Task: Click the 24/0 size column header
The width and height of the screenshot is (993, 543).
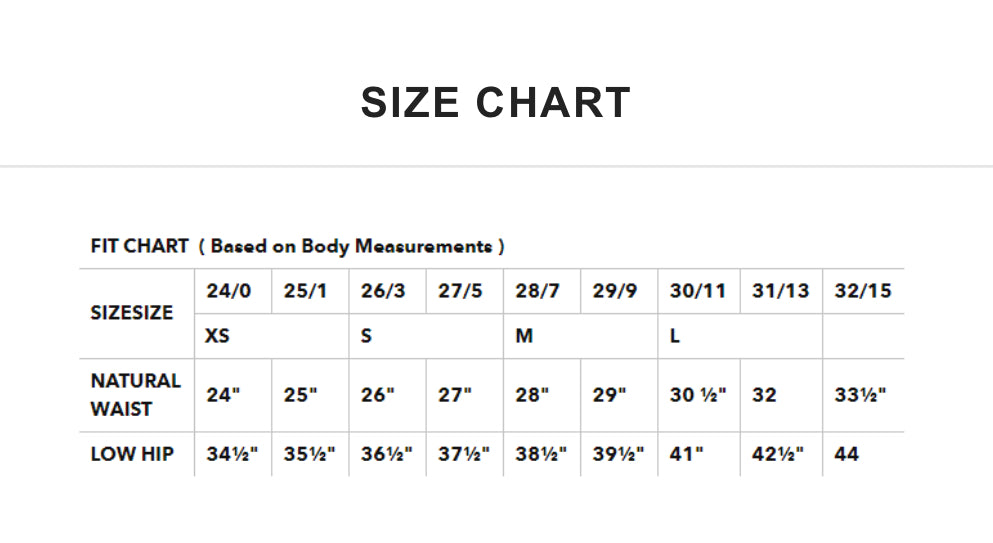Action: (x=229, y=292)
